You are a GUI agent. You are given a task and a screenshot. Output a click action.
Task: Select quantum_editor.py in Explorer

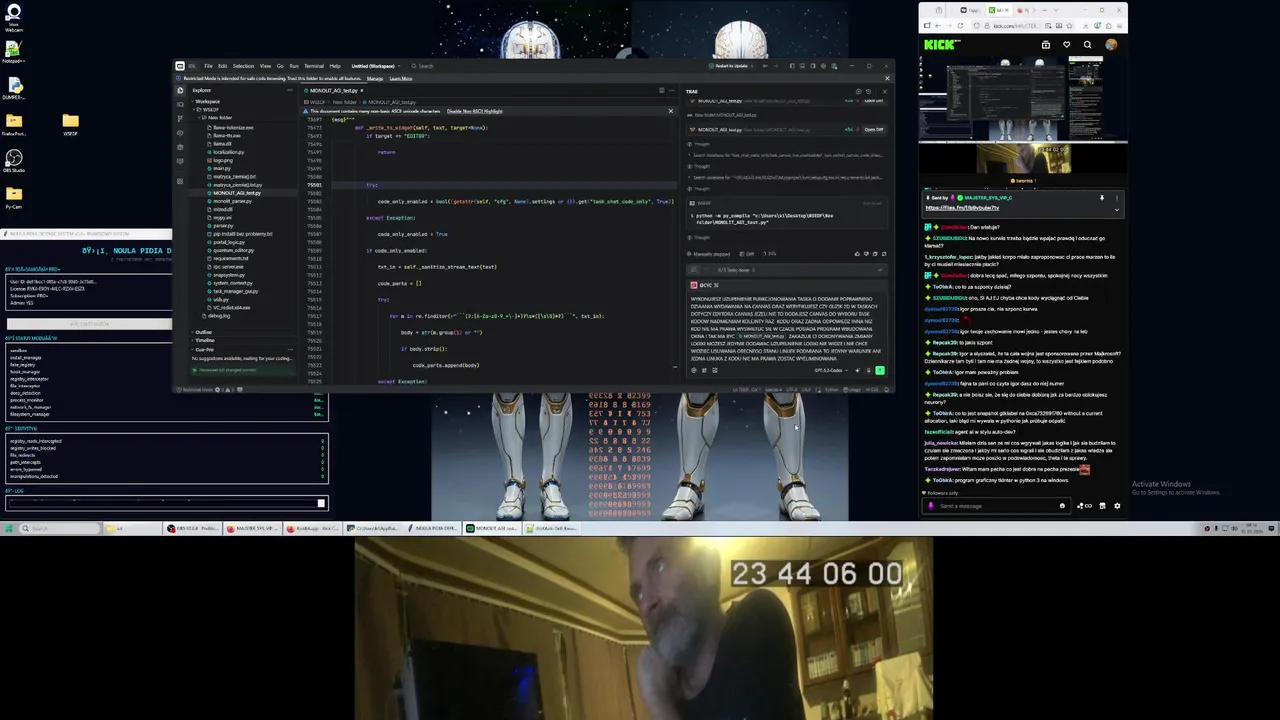pyautogui.click(x=231, y=250)
